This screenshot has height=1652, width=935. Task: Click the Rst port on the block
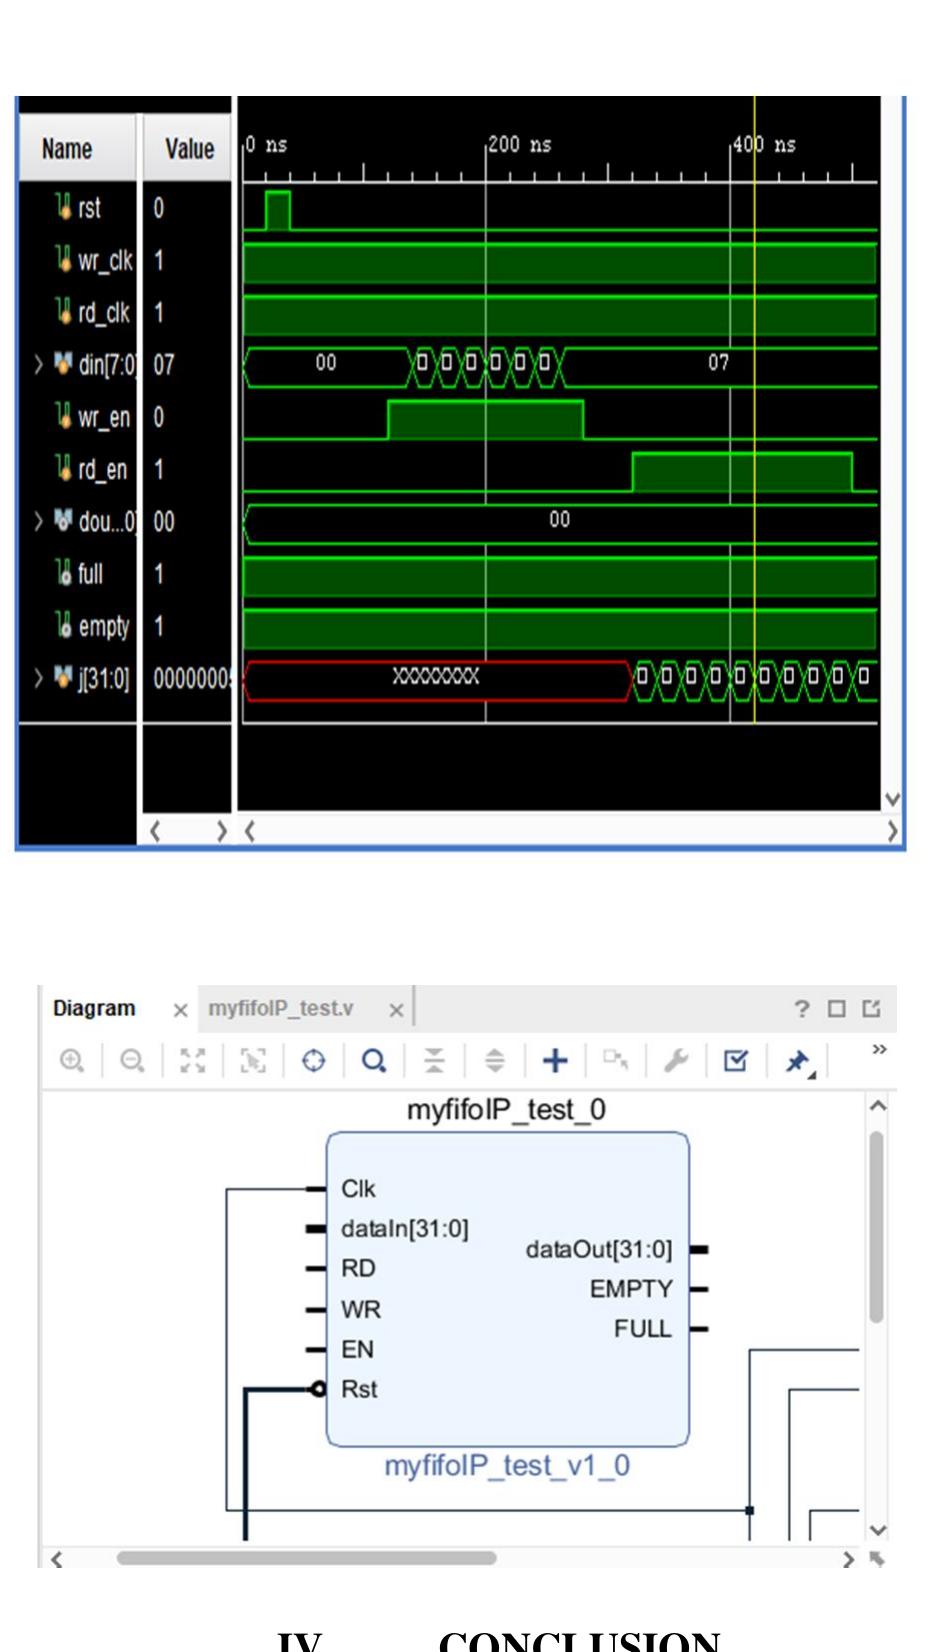[359, 1390]
